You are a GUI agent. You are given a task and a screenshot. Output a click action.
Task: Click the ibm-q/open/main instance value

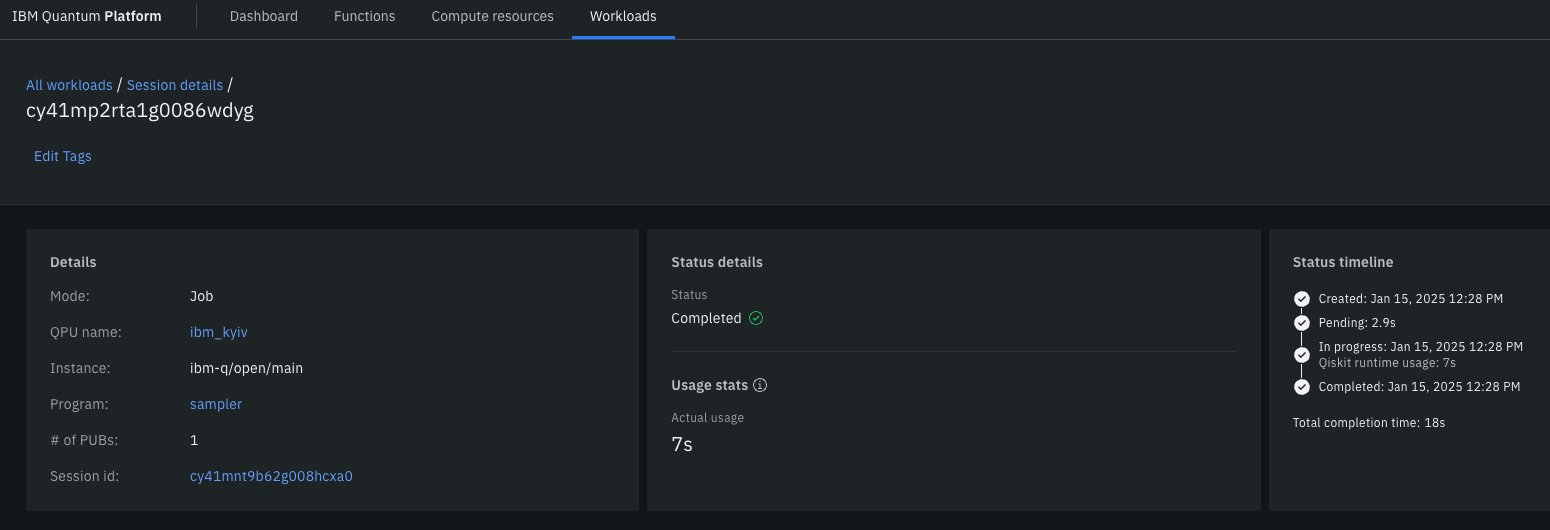(246, 368)
